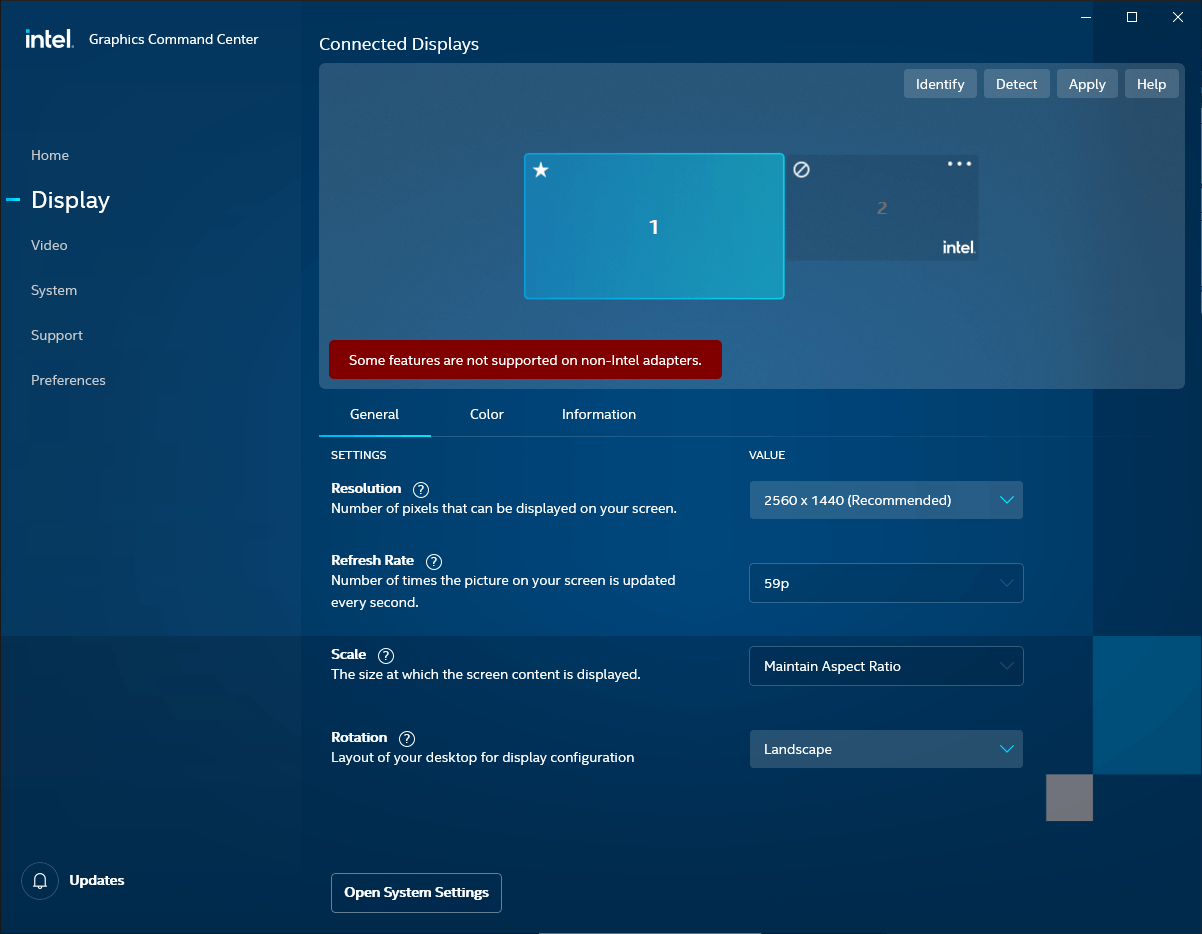This screenshot has width=1202, height=934.
Task: Click the Rotation setting label
Action: [x=359, y=738]
